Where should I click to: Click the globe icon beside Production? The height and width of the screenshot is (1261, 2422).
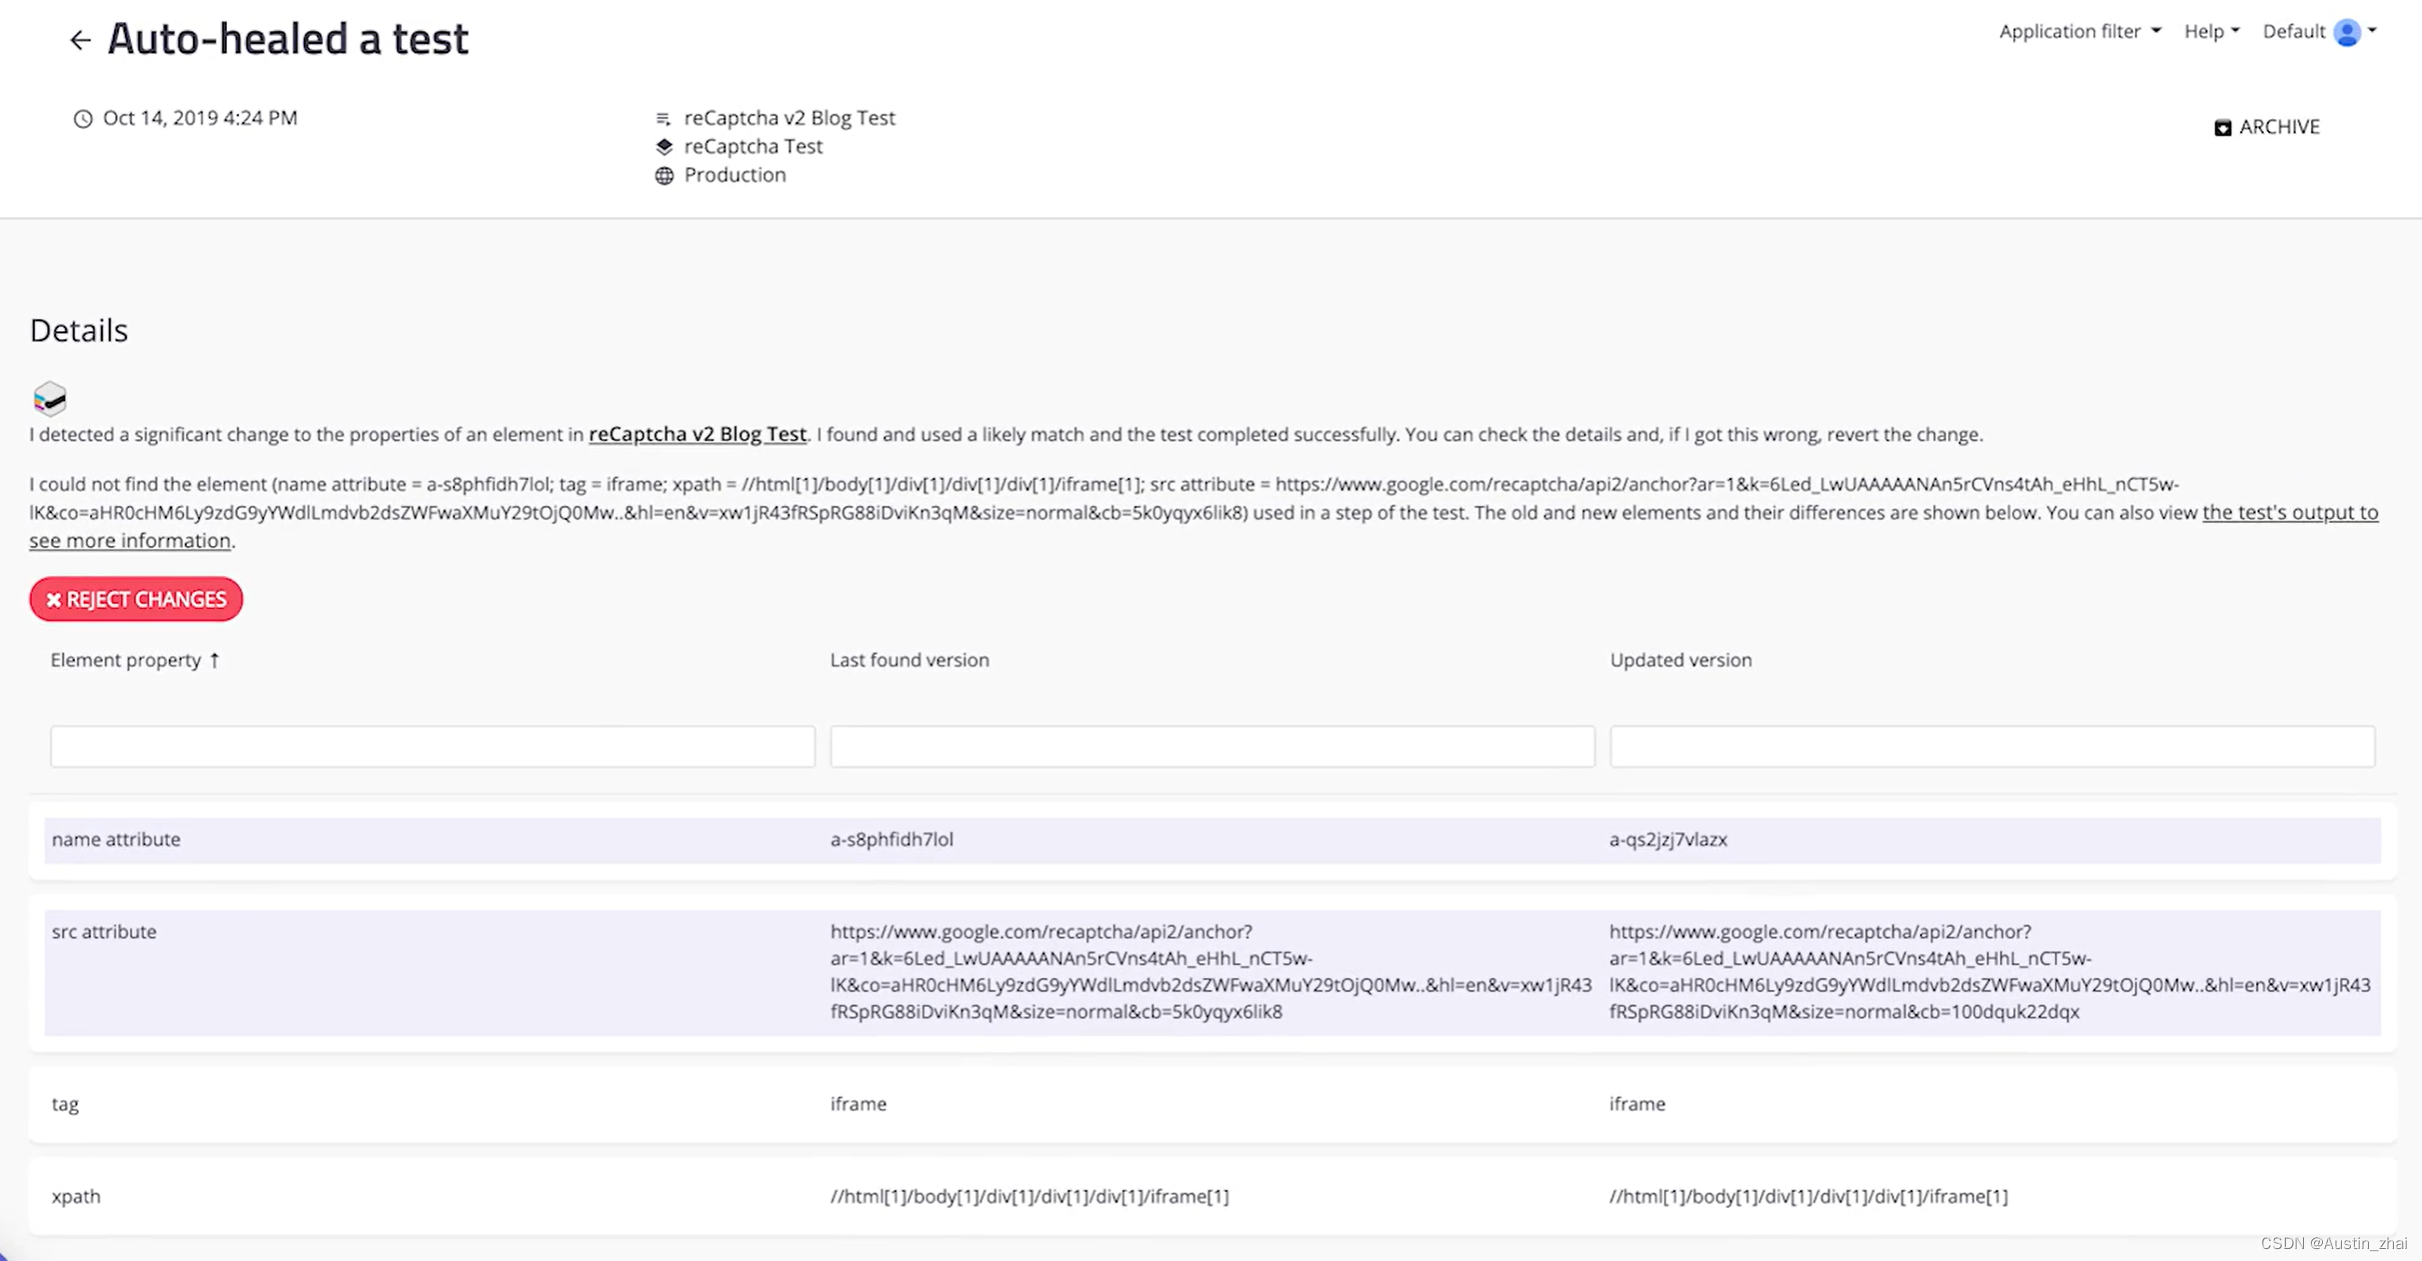(664, 175)
